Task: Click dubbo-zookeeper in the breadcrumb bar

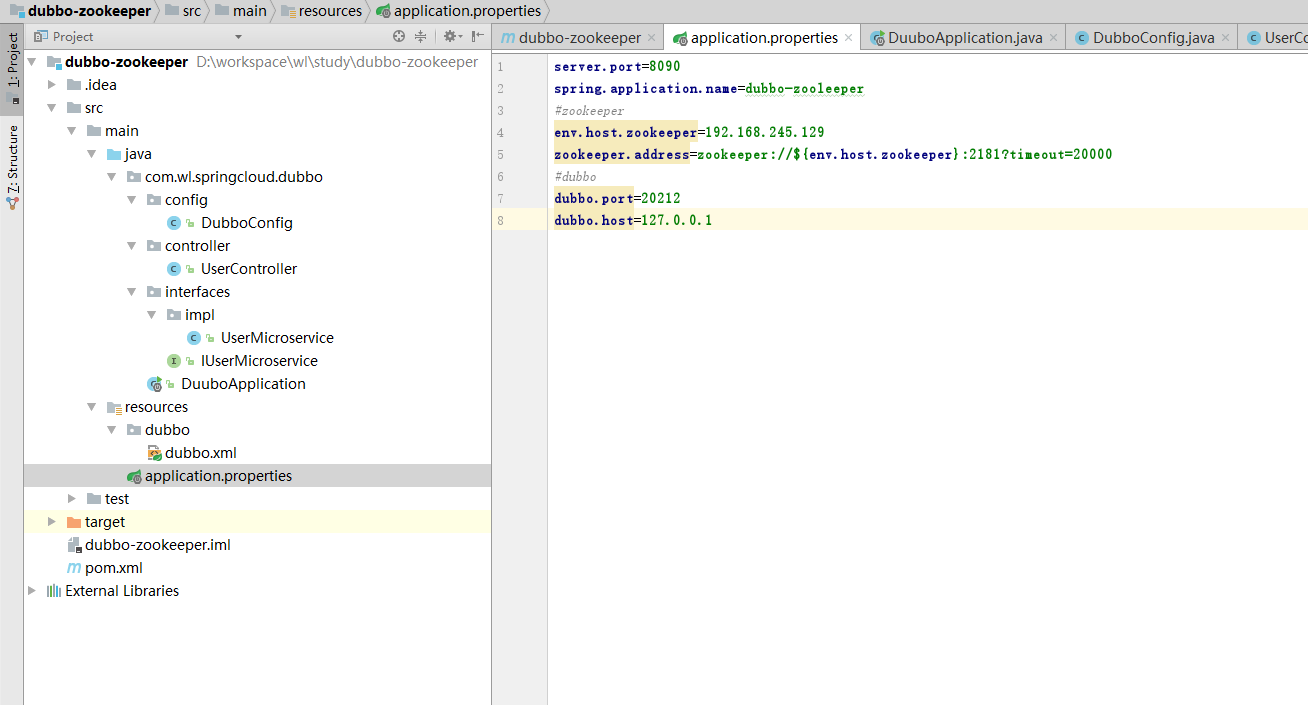Action: click(x=89, y=11)
